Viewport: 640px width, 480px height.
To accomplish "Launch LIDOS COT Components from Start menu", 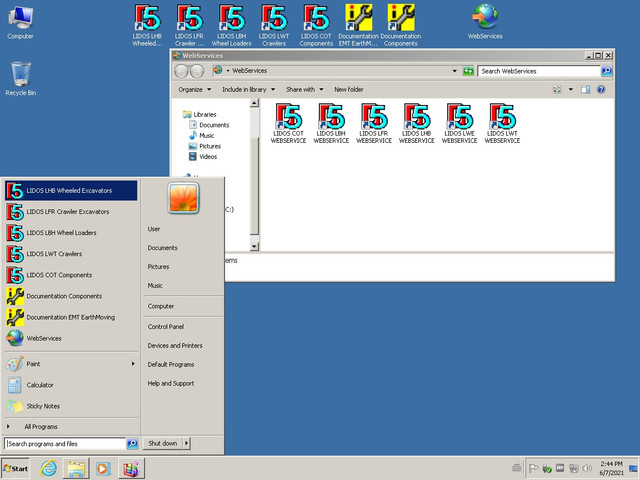I will click(71, 275).
